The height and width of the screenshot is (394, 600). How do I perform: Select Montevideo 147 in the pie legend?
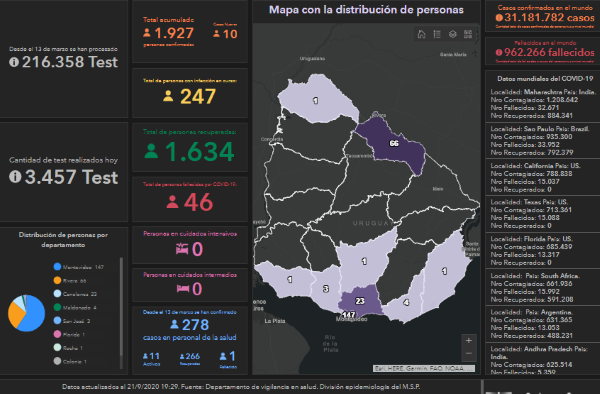point(79,267)
